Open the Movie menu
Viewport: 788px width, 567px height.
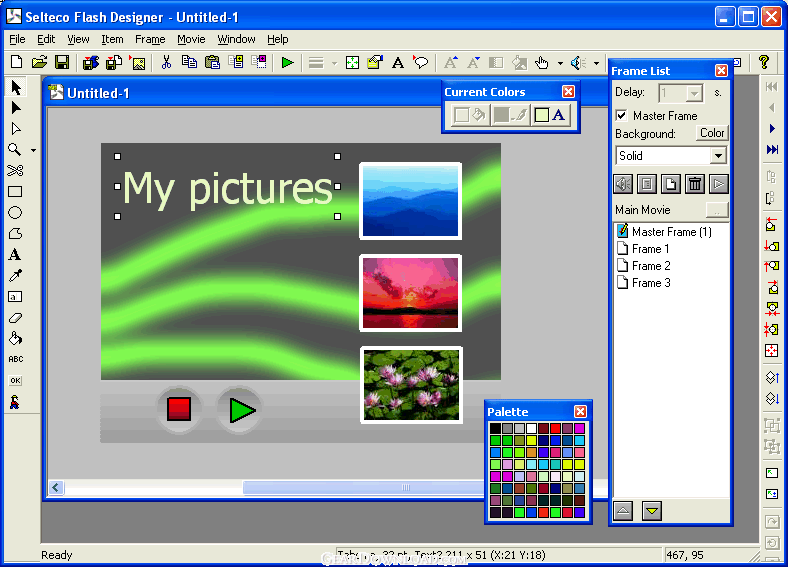(191, 39)
